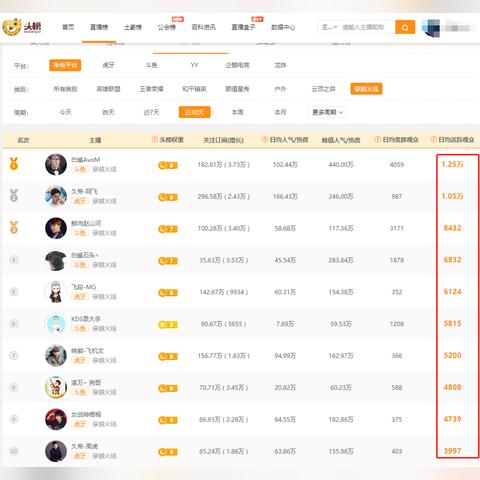Image resolution: width=480 pixels, height=480 pixels.
Task: Click the 1.25万 active viewers value
Action: pyautogui.click(x=452, y=164)
